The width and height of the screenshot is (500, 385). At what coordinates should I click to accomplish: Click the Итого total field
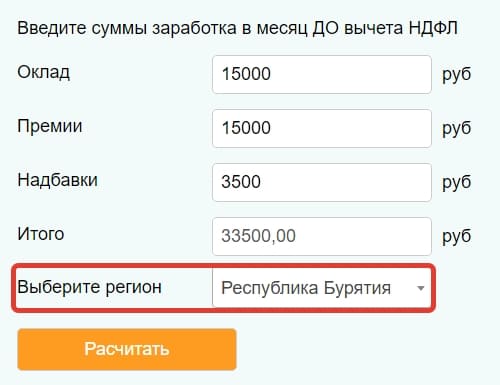(322, 236)
